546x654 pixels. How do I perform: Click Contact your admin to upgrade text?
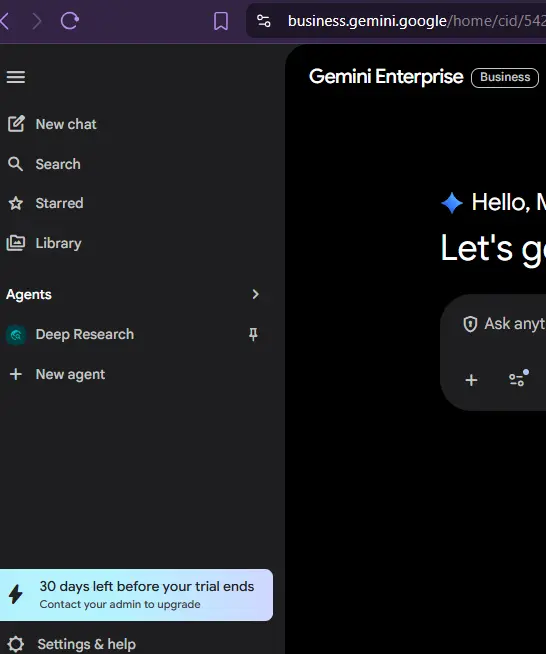(x=120, y=604)
